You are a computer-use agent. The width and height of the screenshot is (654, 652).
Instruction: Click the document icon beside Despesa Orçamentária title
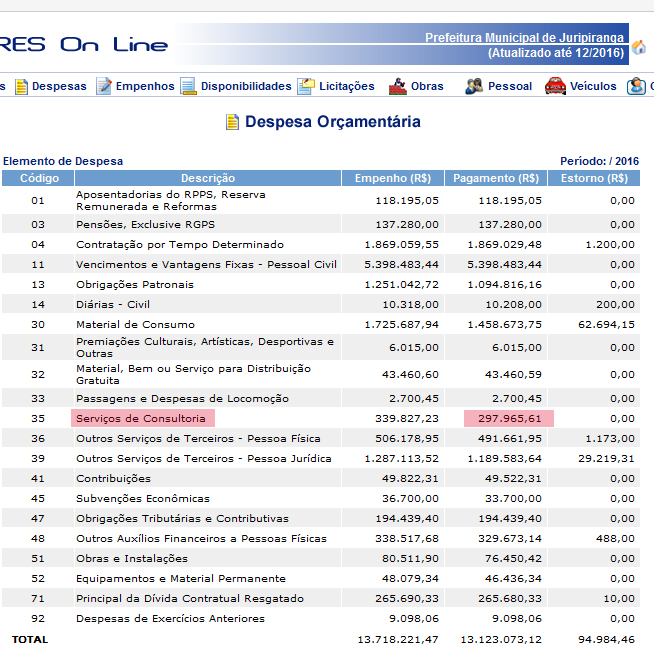click(232, 122)
